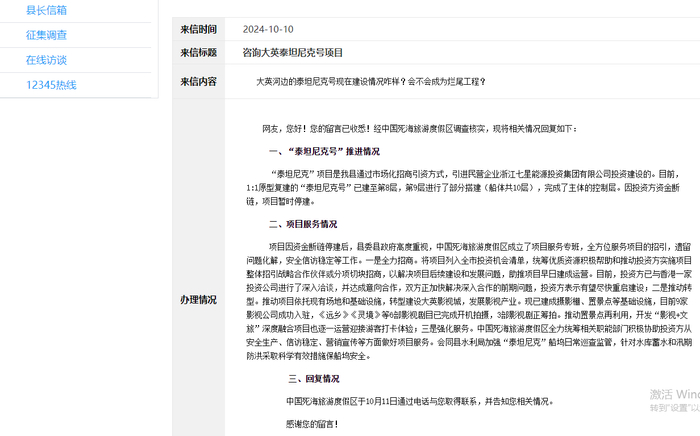Go to 征集调查 in the sidebar
700x436 pixels.
pyautogui.click(x=46, y=35)
